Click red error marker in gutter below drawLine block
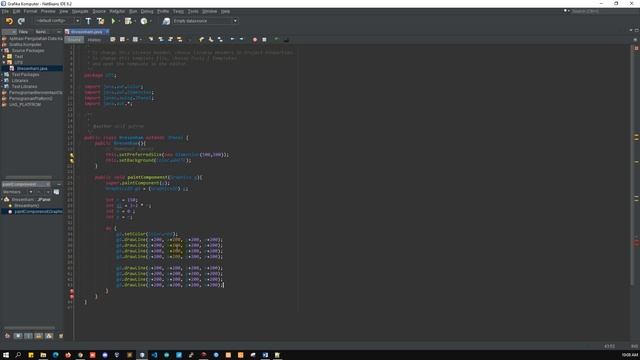This screenshot has height=360, width=640. click(x=72, y=291)
